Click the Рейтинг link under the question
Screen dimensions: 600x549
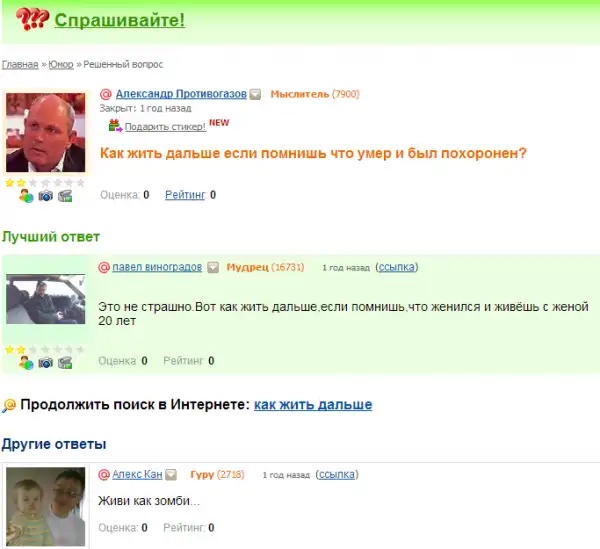[x=185, y=195]
